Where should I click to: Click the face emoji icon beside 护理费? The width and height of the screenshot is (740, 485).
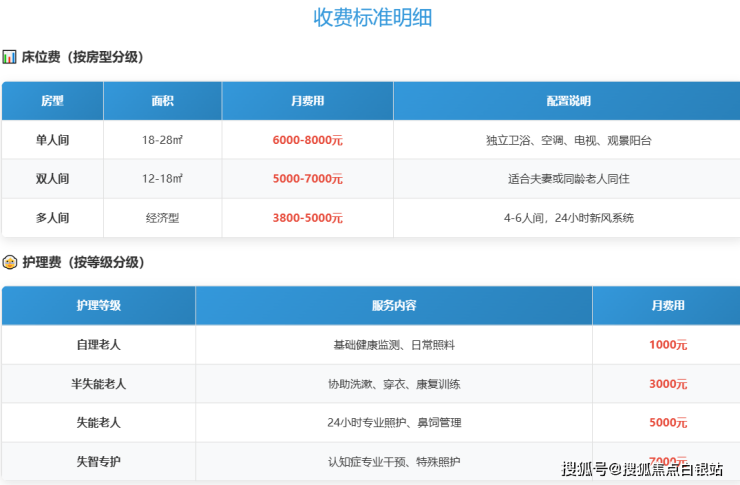click(9, 263)
